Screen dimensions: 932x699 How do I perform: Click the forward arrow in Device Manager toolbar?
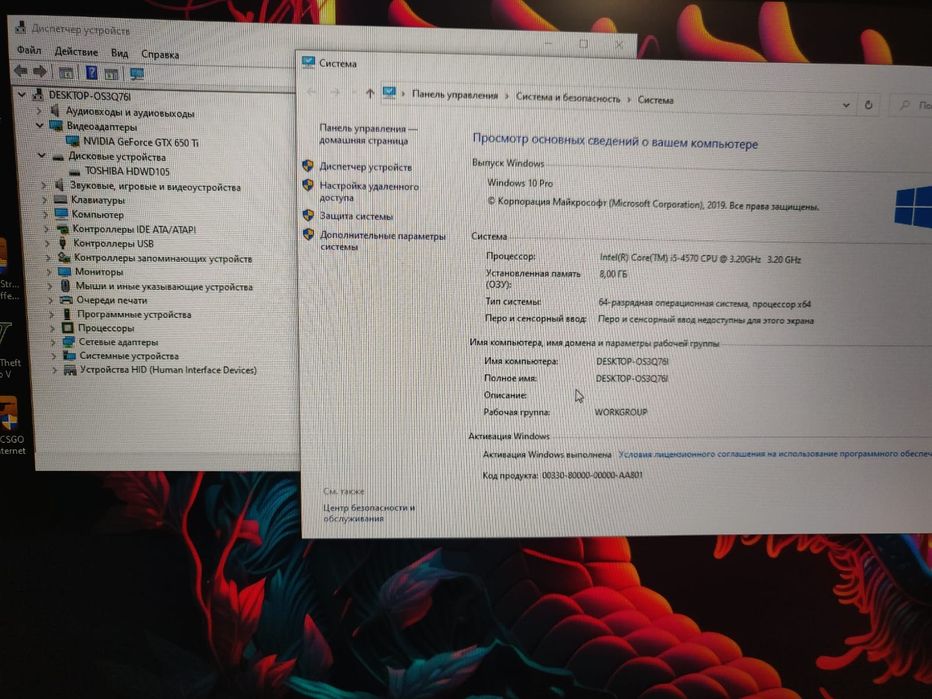(40, 72)
